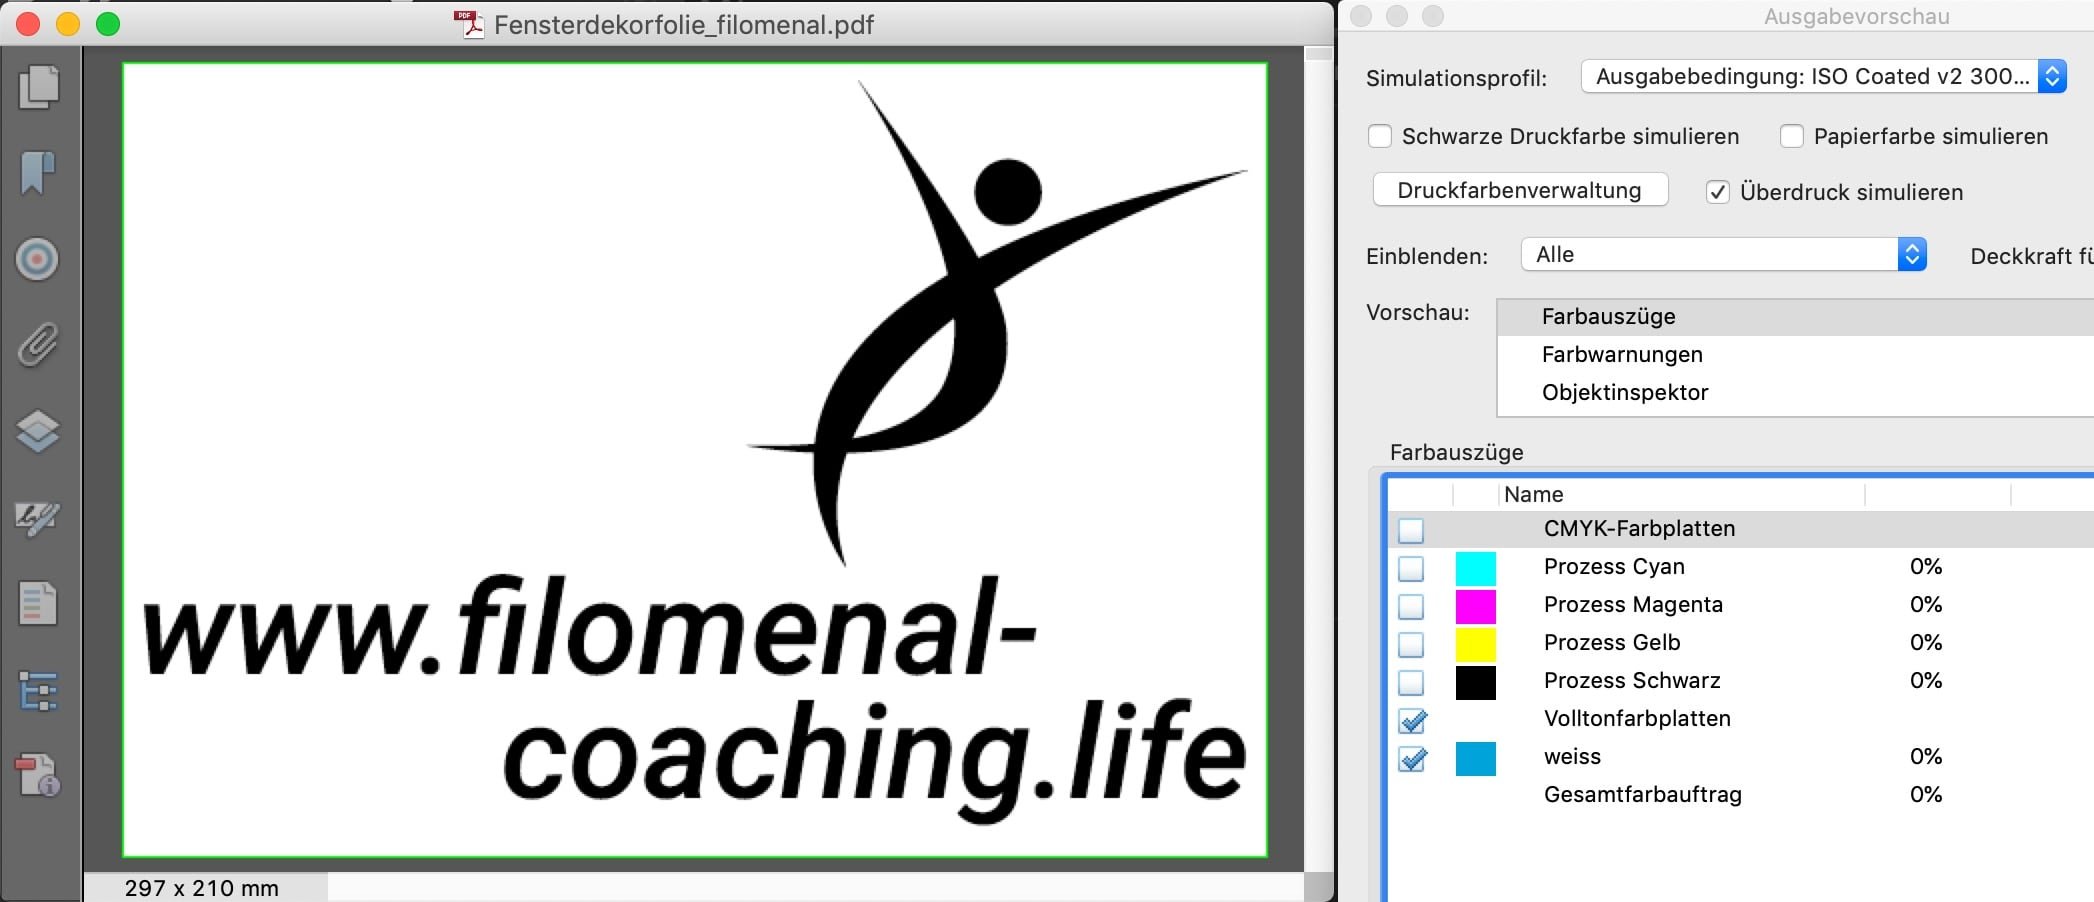Click the Fensterdekorfolie_filomenal.pdf window title
The height and width of the screenshot is (902, 2094).
click(684, 25)
